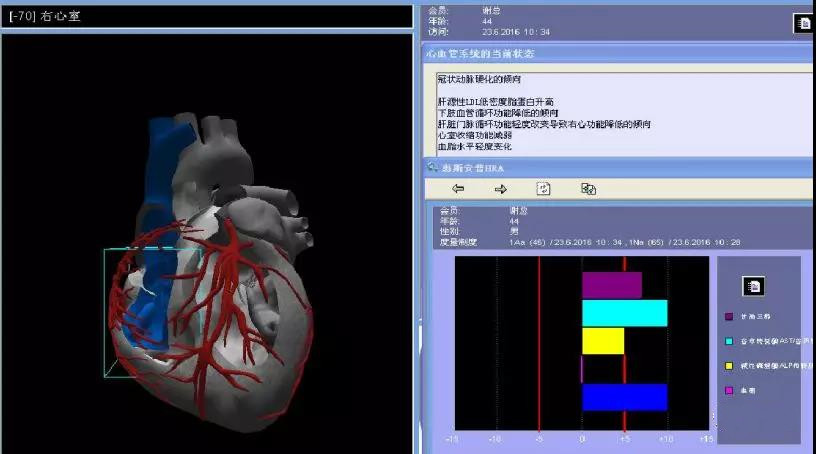
Task: Click the '+5' axis label under chart
Action: pos(624,439)
